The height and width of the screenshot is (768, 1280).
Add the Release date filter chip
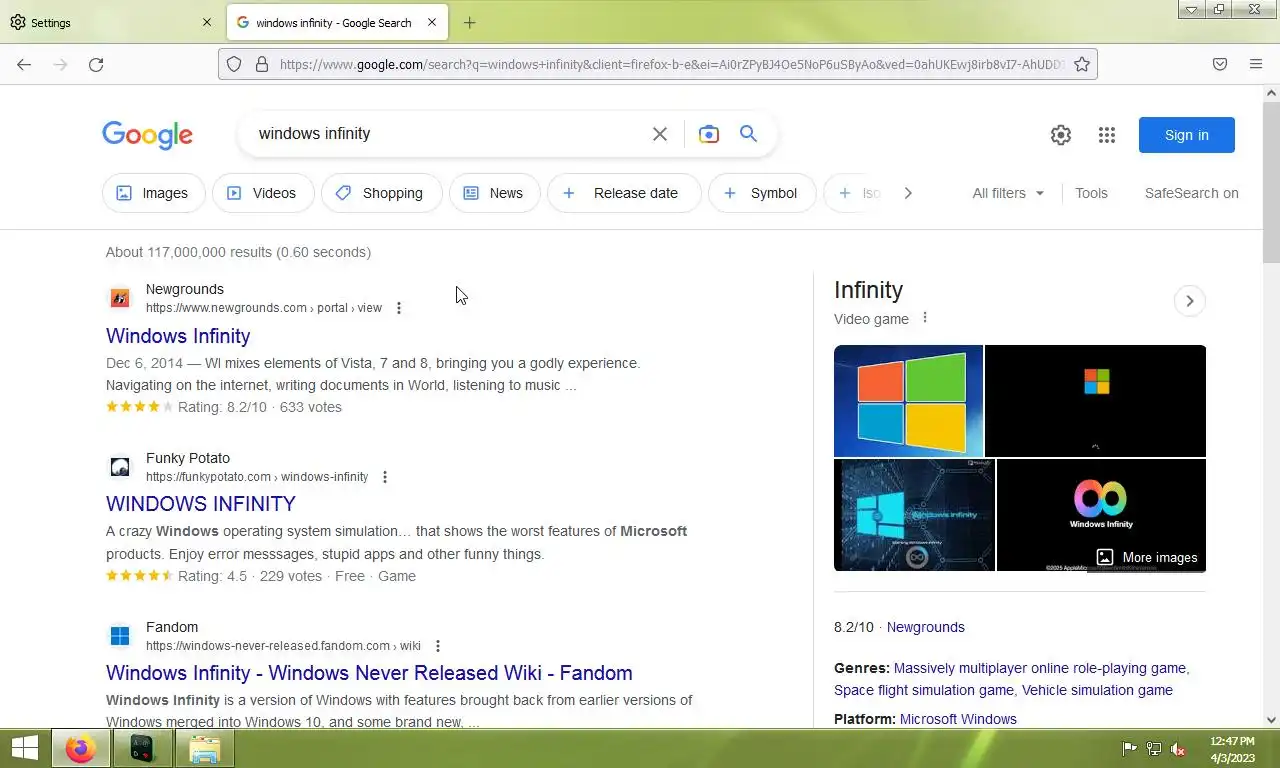[x=623, y=193]
